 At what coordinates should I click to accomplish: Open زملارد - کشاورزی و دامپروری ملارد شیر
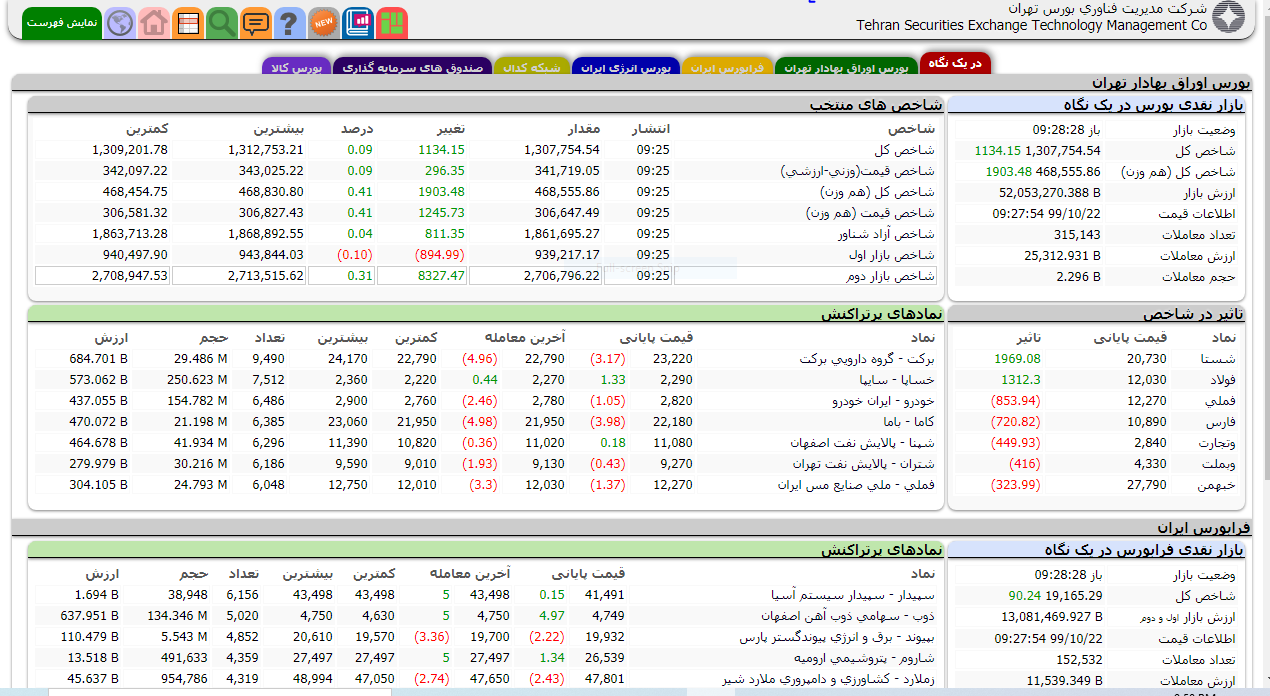point(829,679)
